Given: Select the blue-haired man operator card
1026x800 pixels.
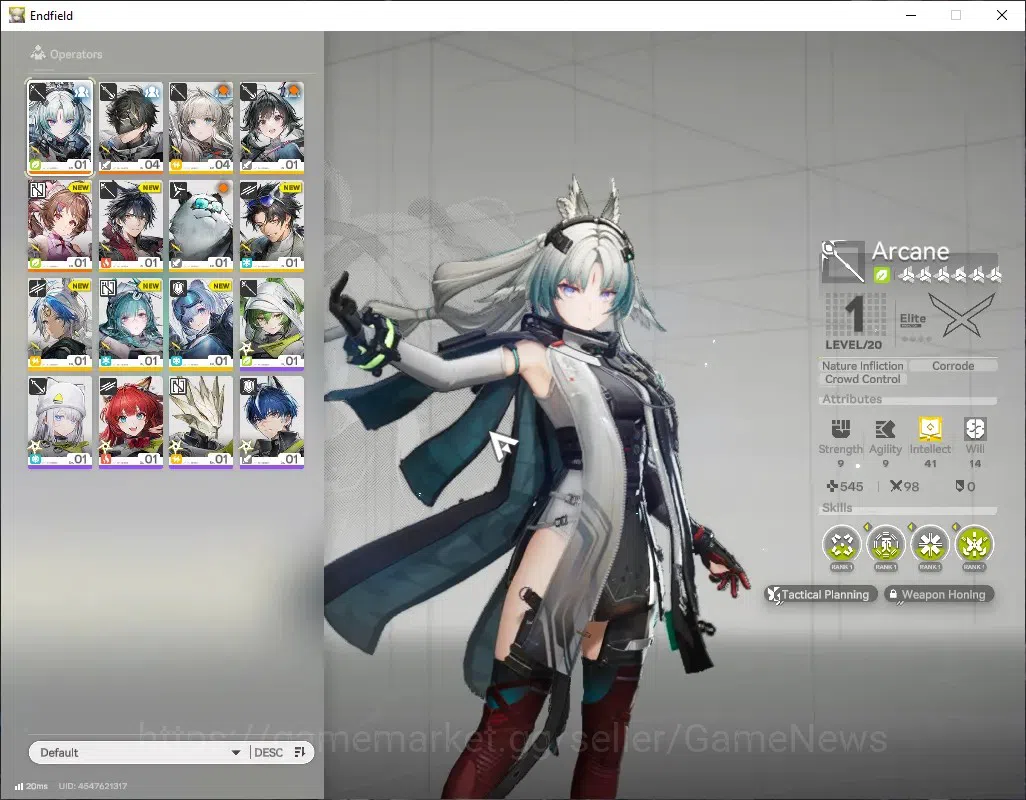Looking at the screenshot, I should [272, 422].
